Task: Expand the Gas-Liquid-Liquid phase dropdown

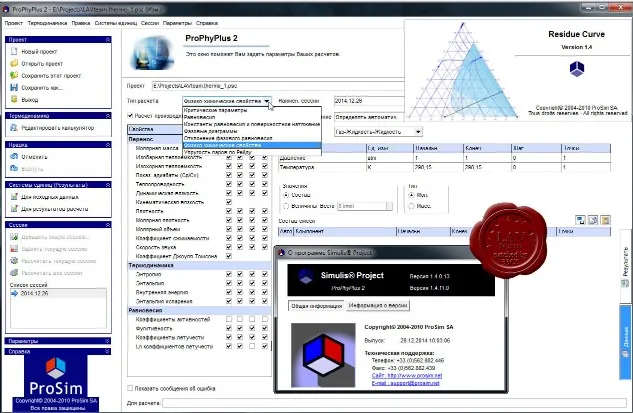Action: [x=418, y=132]
